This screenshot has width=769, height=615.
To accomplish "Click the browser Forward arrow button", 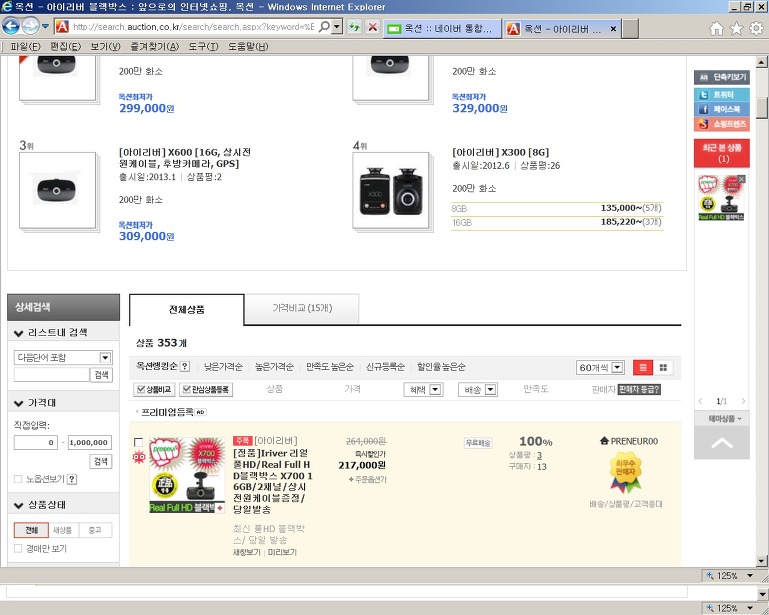I will (x=30, y=26).
